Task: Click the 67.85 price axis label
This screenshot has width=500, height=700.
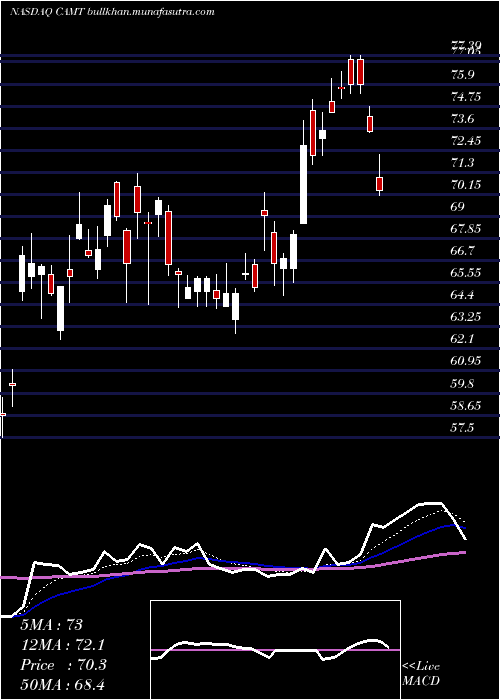Action: (x=466, y=229)
